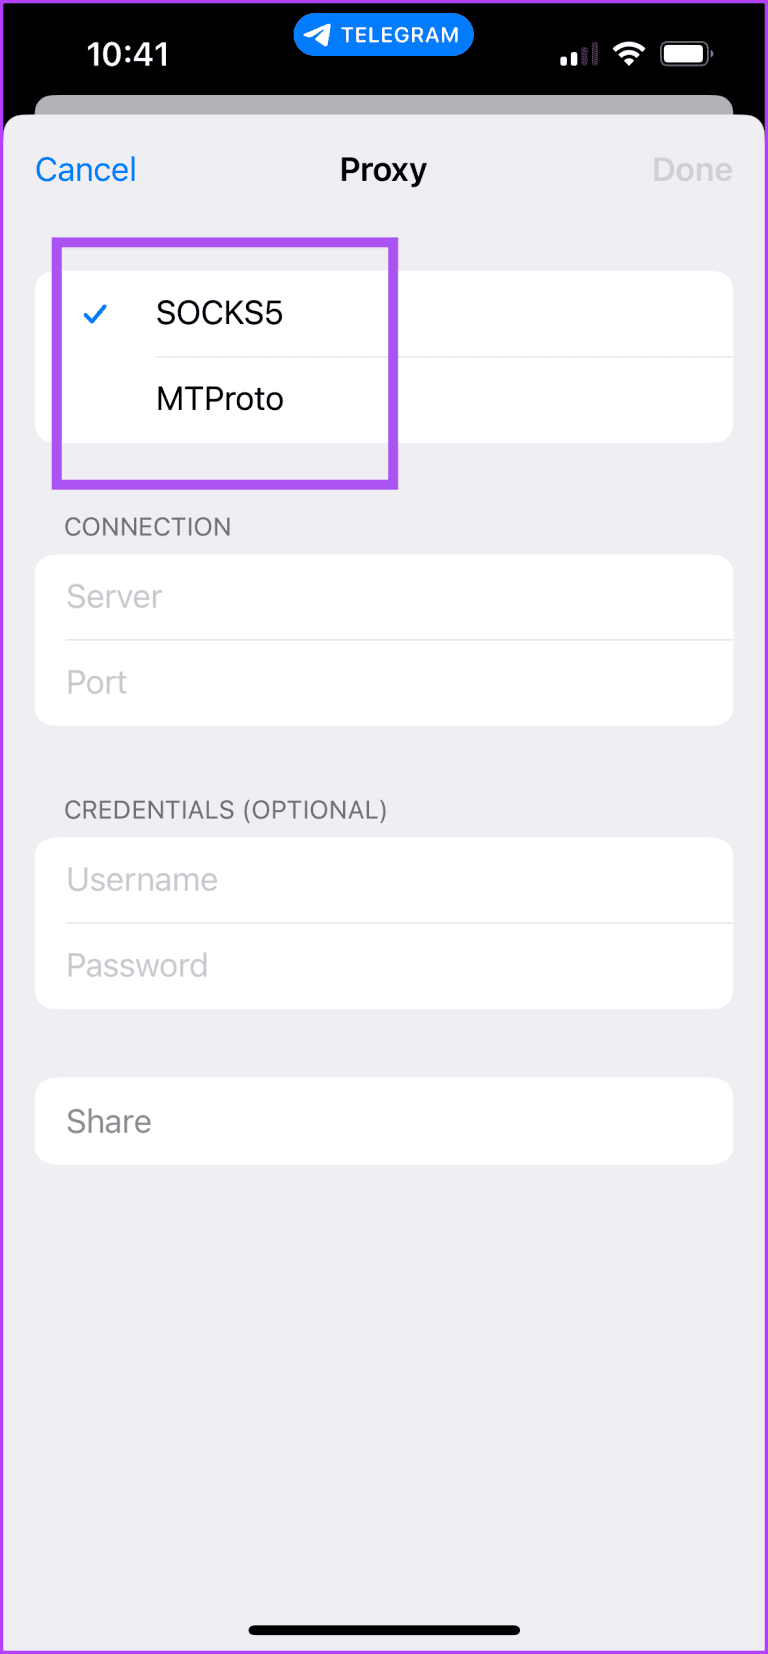The width and height of the screenshot is (768, 1654).
Task: Tap the home indicator bar
Action: tap(384, 1630)
